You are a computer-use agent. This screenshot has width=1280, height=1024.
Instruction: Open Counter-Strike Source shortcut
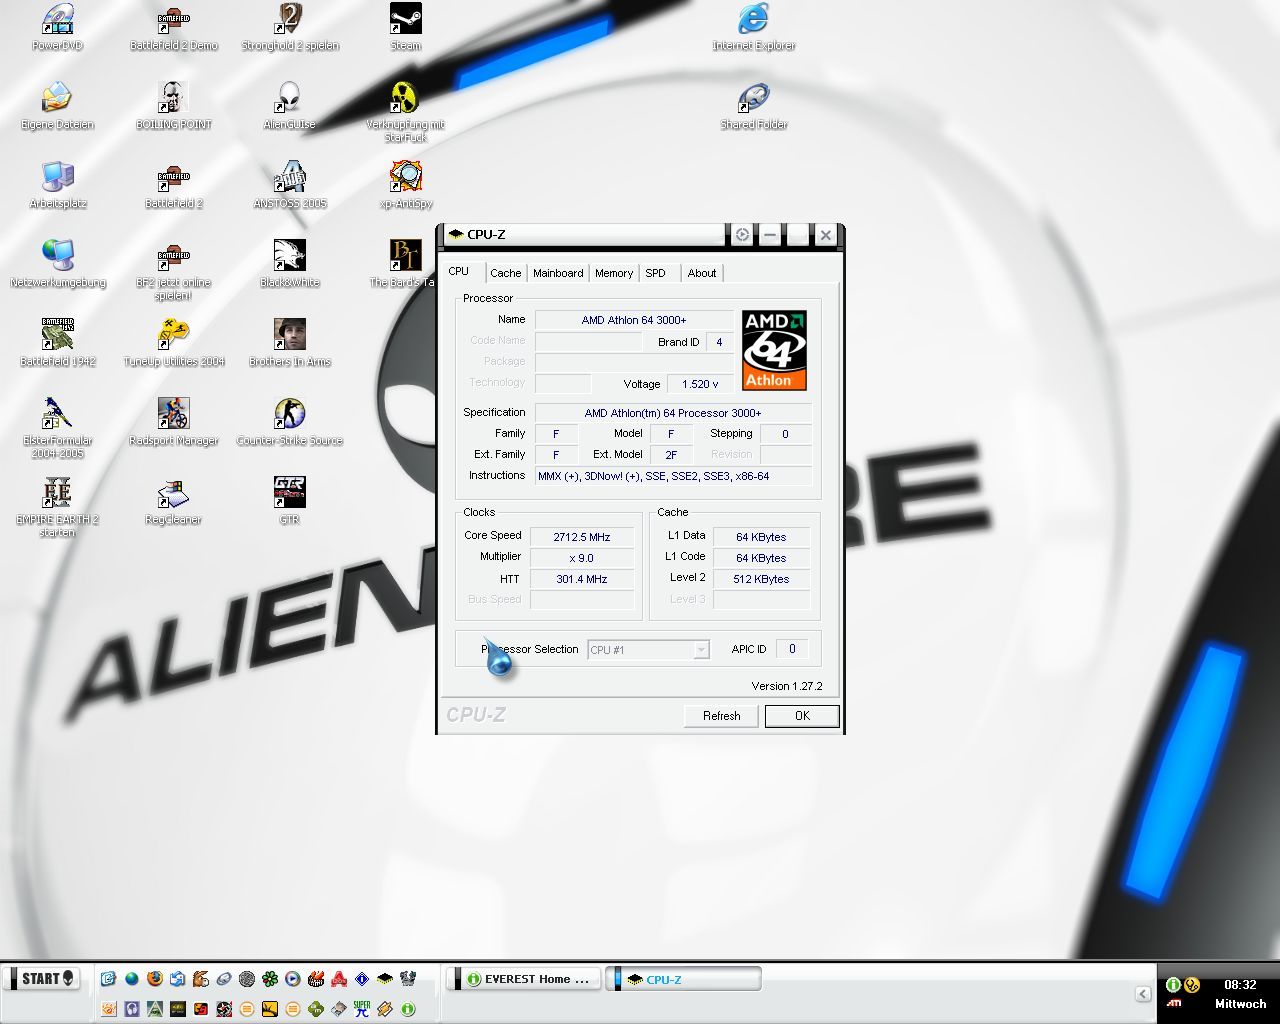[x=289, y=415]
